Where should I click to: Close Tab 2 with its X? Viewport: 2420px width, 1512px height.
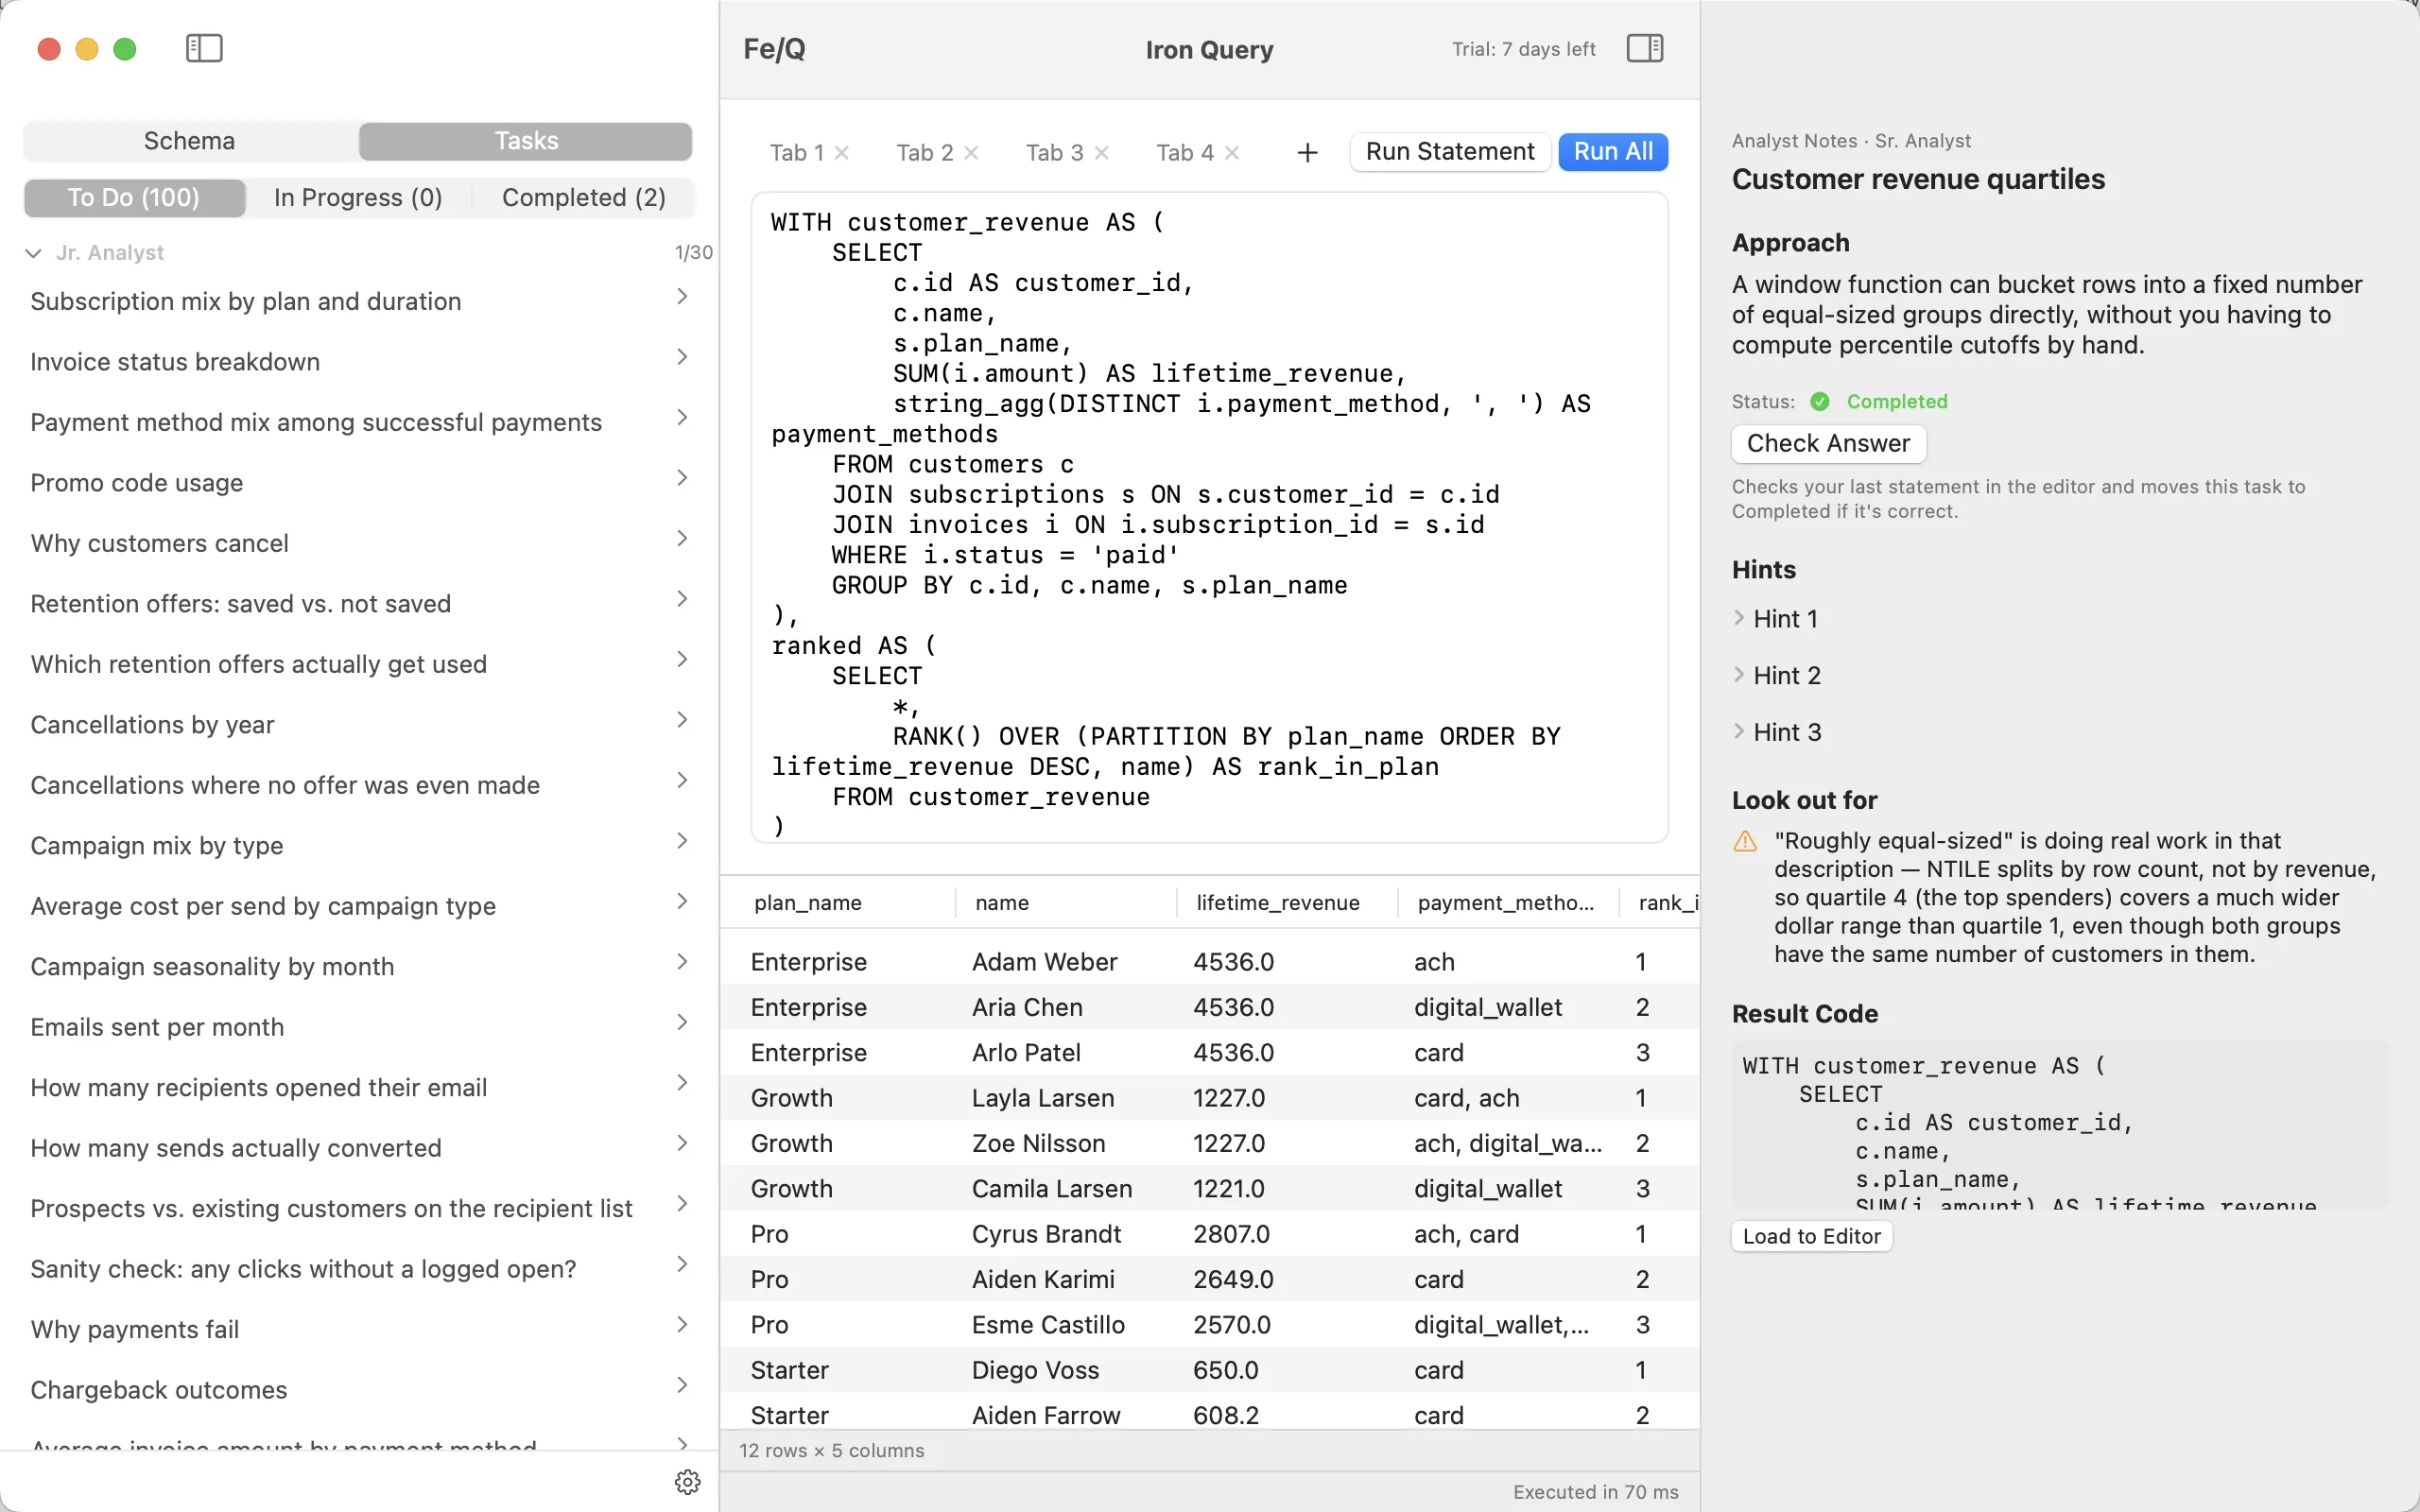[x=971, y=152]
